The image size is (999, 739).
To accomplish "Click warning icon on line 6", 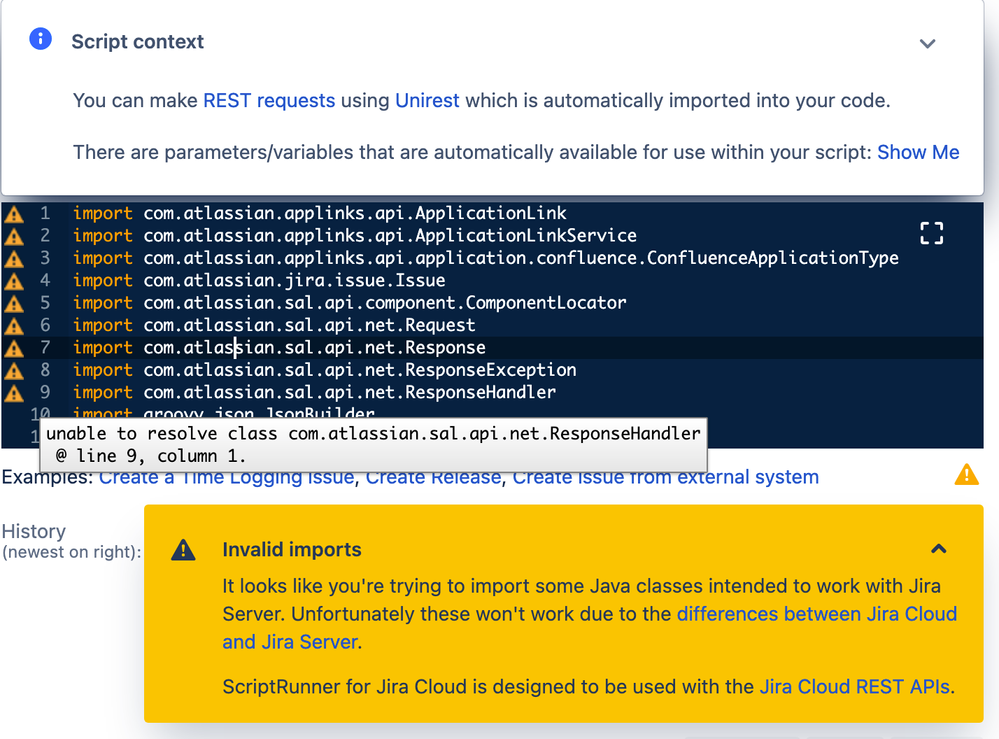I will point(14,326).
